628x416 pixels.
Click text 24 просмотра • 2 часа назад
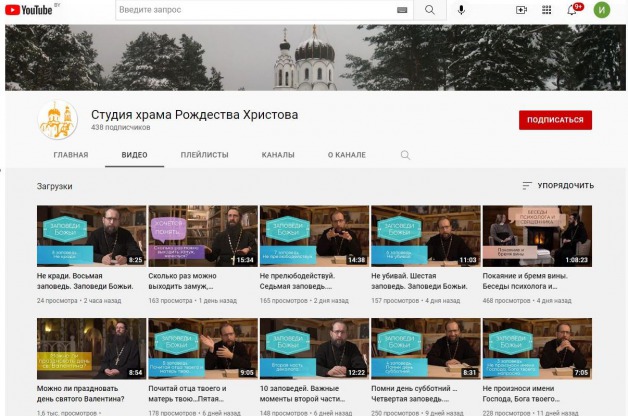pos(79,301)
